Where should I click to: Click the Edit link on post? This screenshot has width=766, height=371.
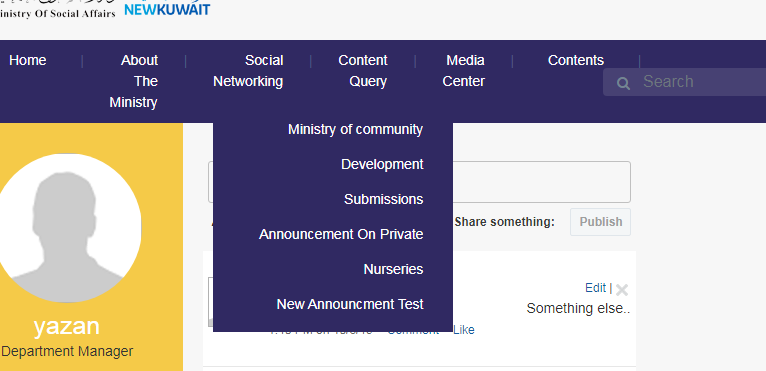pyautogui.click(x=596, y=288)
